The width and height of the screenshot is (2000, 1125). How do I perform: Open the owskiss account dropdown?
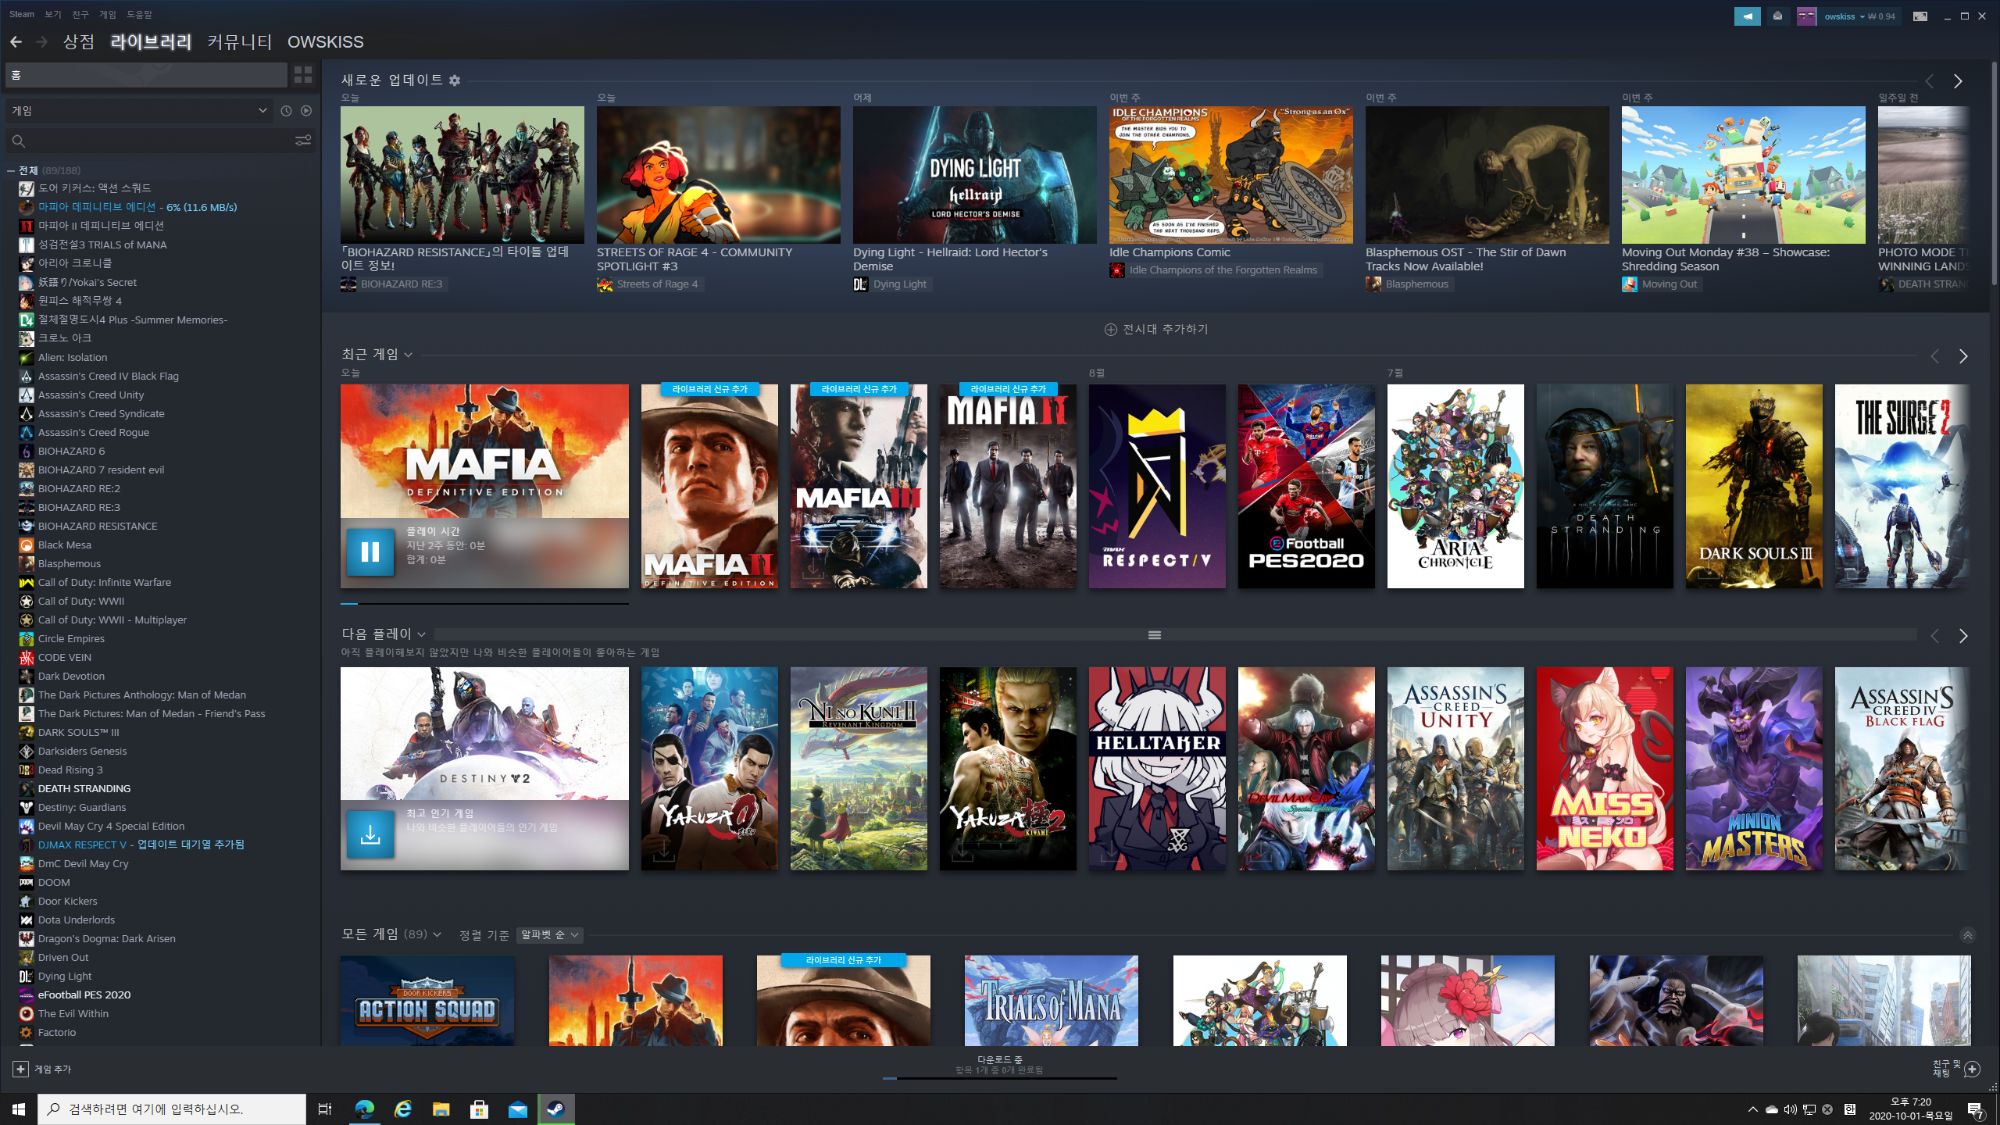1840,16
